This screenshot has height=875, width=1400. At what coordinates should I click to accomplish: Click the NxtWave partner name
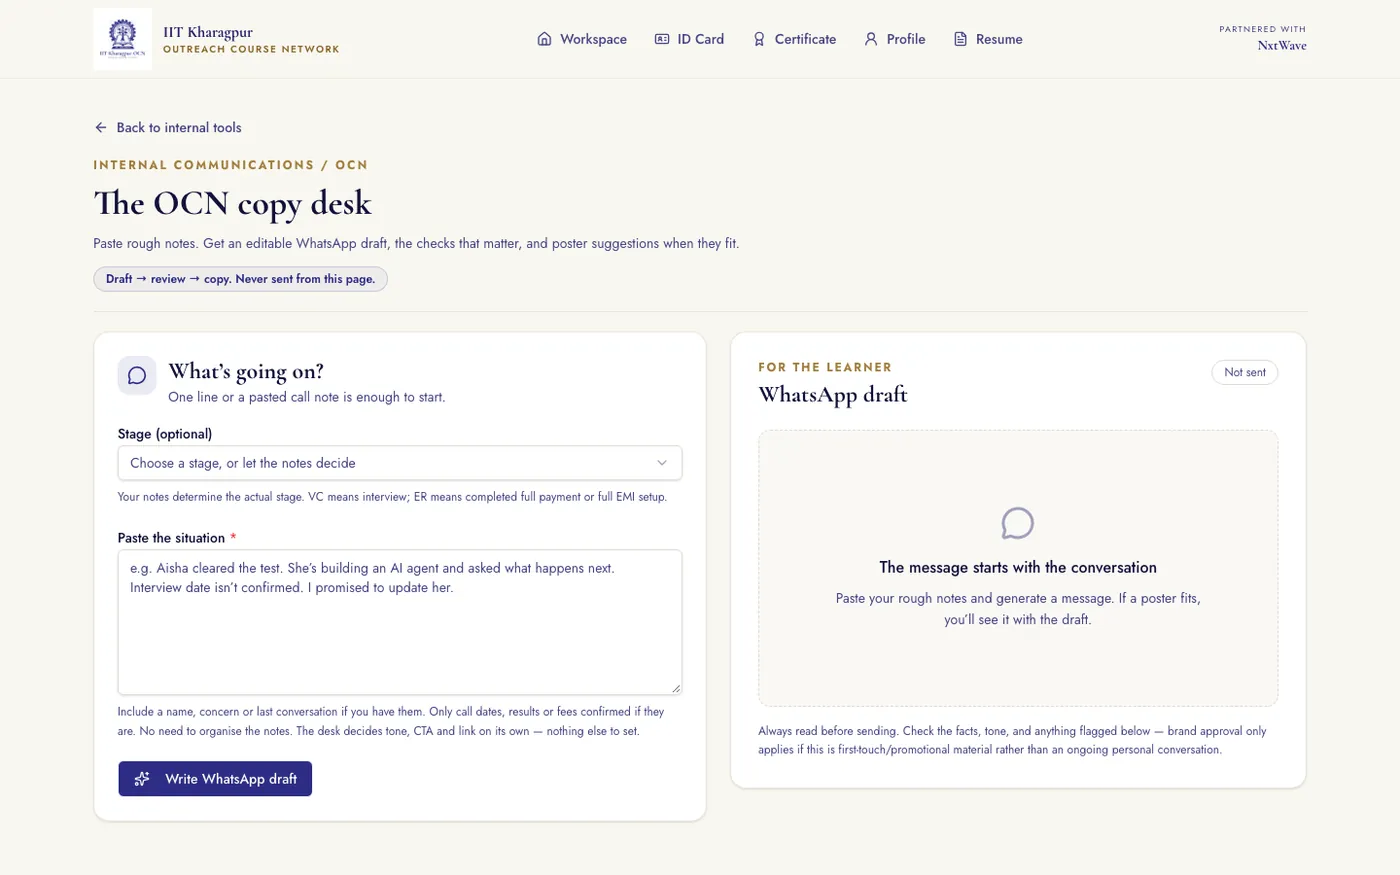point(1282,45)
